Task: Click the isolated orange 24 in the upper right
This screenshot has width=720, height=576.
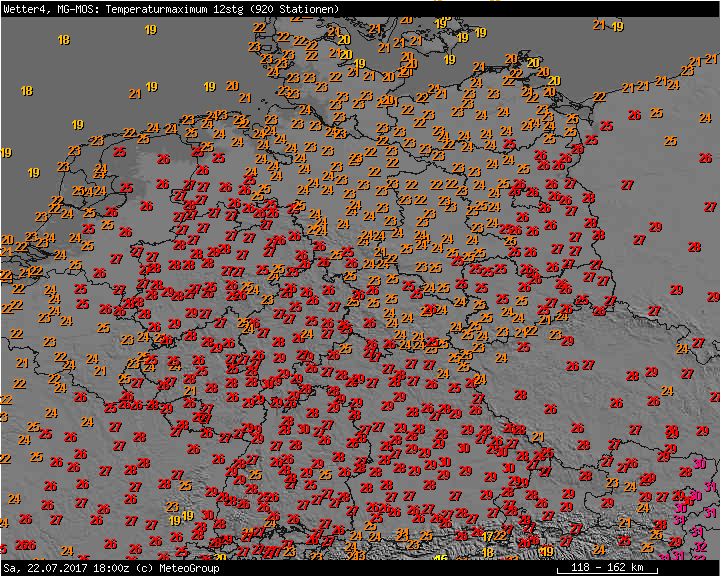Action: tap(706, 118)
